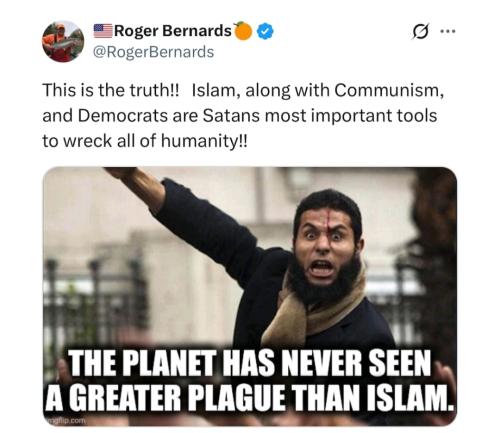Screen dimensions: 500x433
Task: Open Roger Bernards' round profile avatar
Action: click(63, 42)
